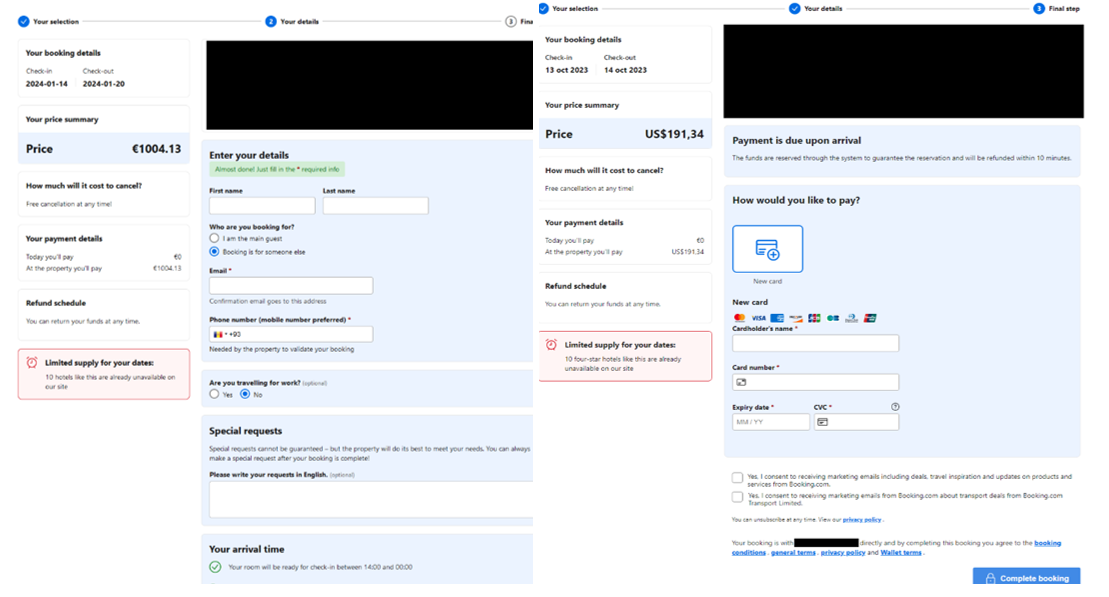Open privacy policy link next to general terms
The image size is (1109, 597).
[x=842, y=552]
